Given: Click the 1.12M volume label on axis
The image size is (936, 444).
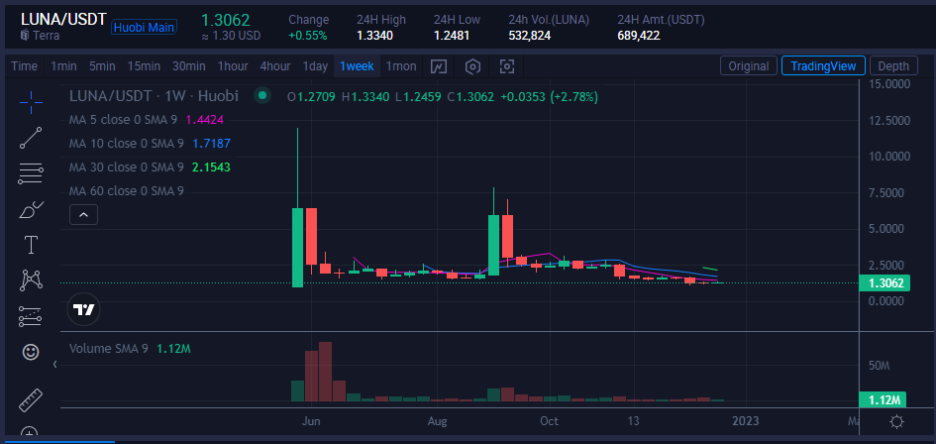Looking at the screenshot, I should pyautogui.click(x=882, y=399).
